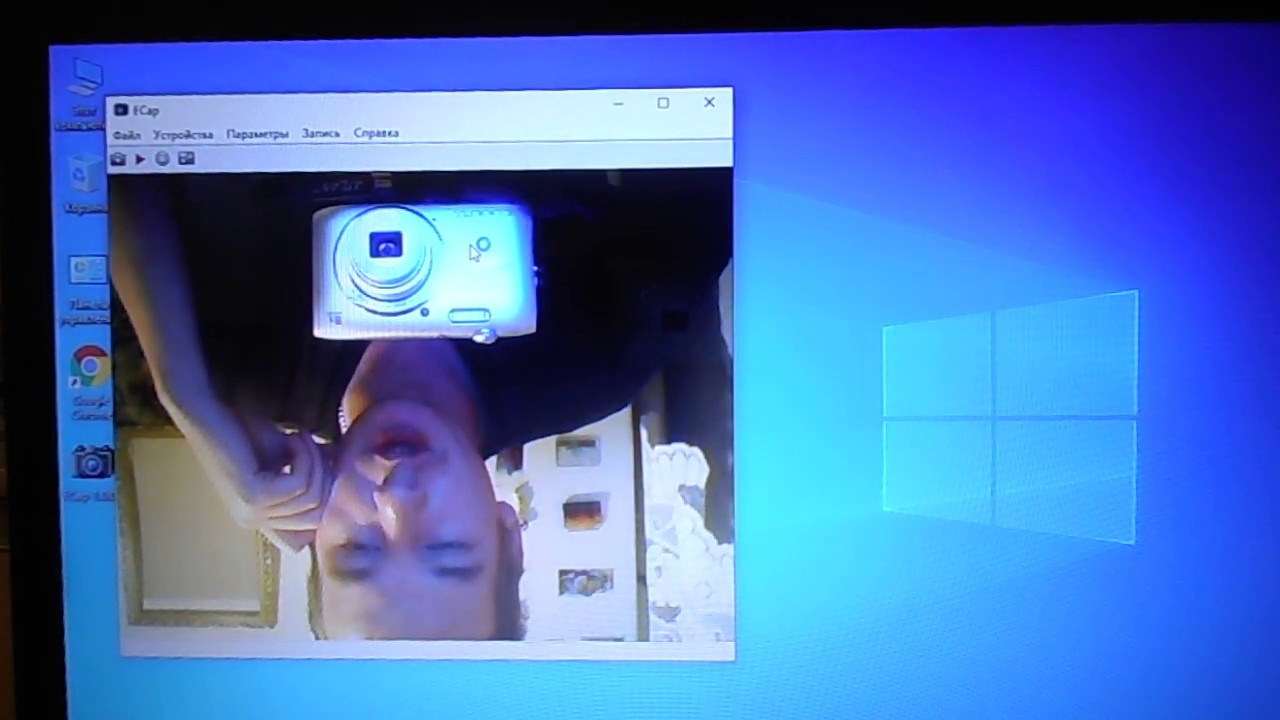
Task: Maximize the FCap window
Action: [663, 103]
